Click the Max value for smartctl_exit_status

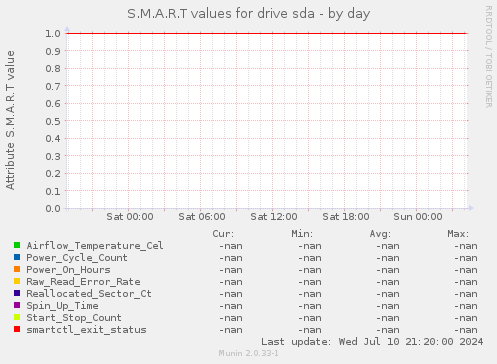point(466,330)
